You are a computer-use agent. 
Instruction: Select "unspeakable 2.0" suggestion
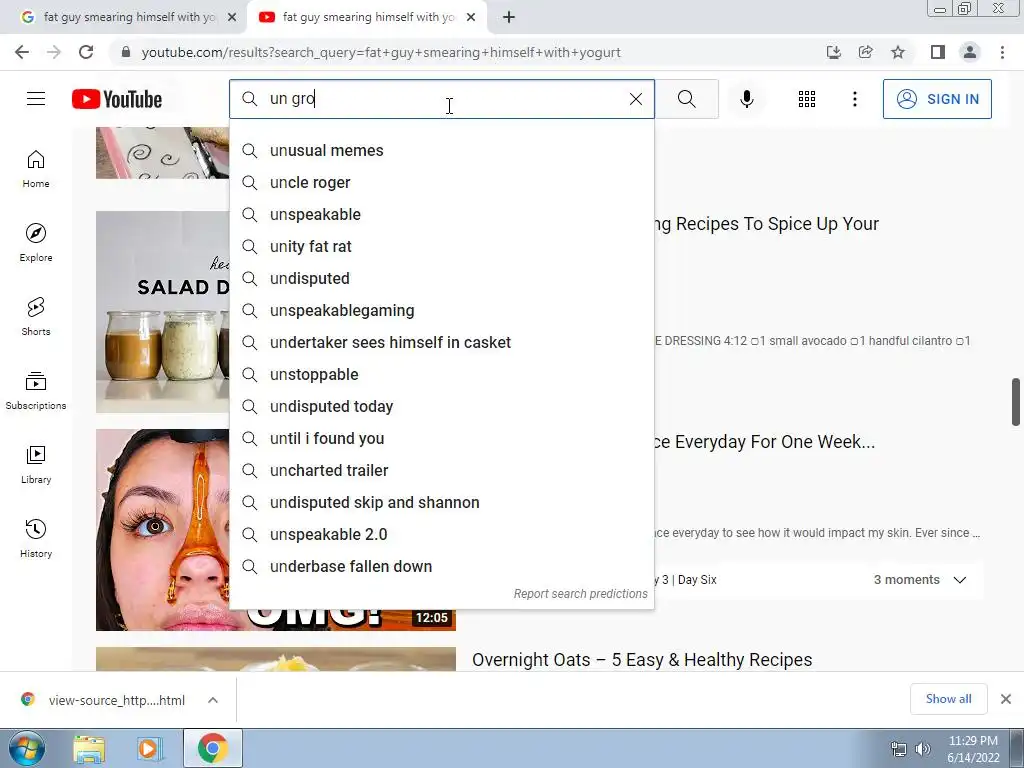(441, 534)
